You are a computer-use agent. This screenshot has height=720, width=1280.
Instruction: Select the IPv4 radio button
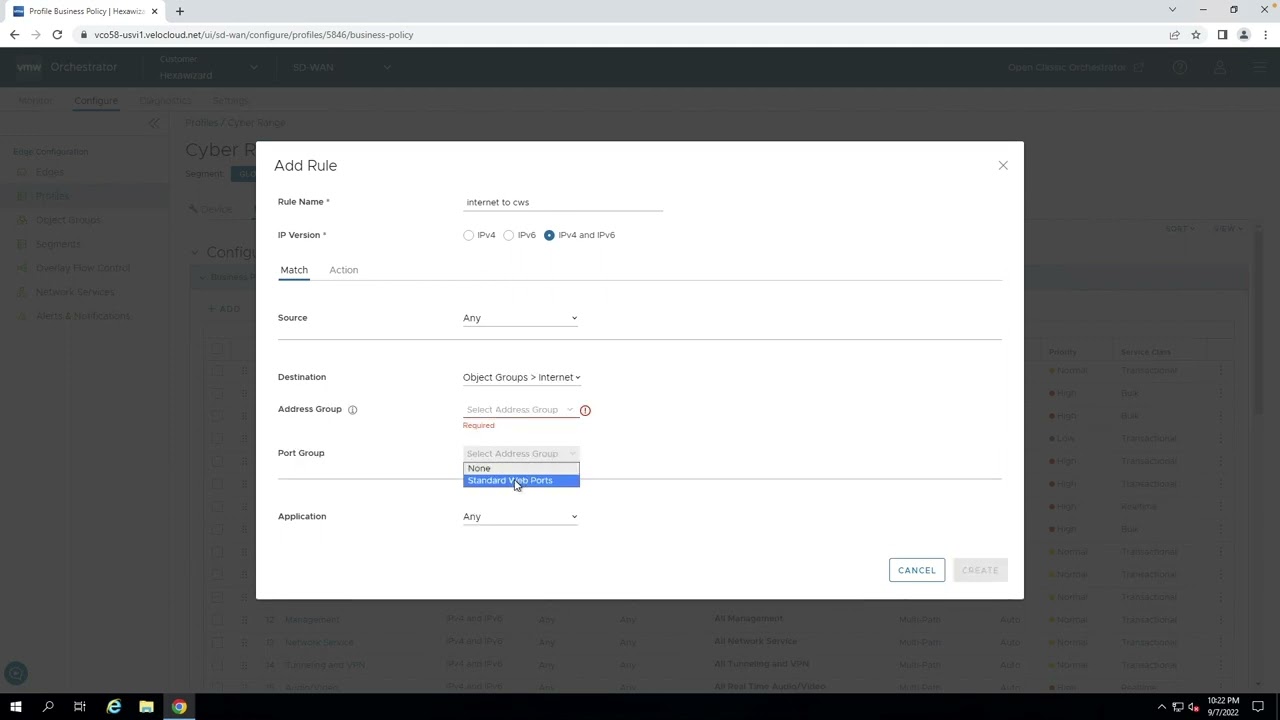[469, 235]
